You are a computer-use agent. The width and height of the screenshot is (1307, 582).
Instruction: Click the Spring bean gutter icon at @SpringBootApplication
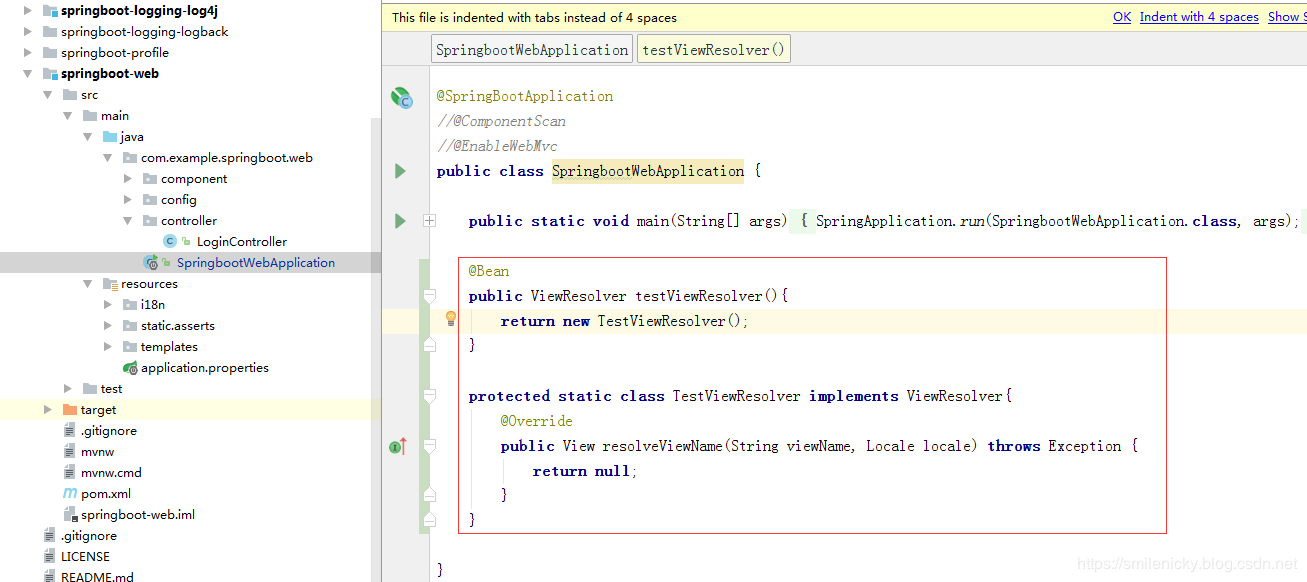pyautogui.click(x=401, y=97)
